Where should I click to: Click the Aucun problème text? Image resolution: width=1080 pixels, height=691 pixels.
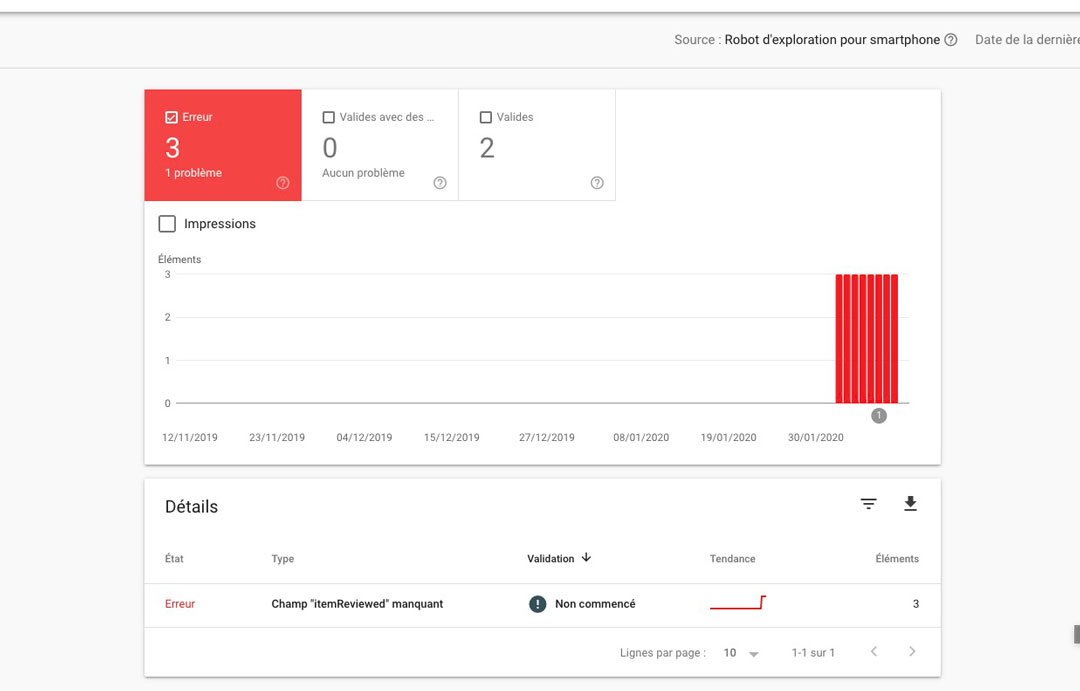364,173
